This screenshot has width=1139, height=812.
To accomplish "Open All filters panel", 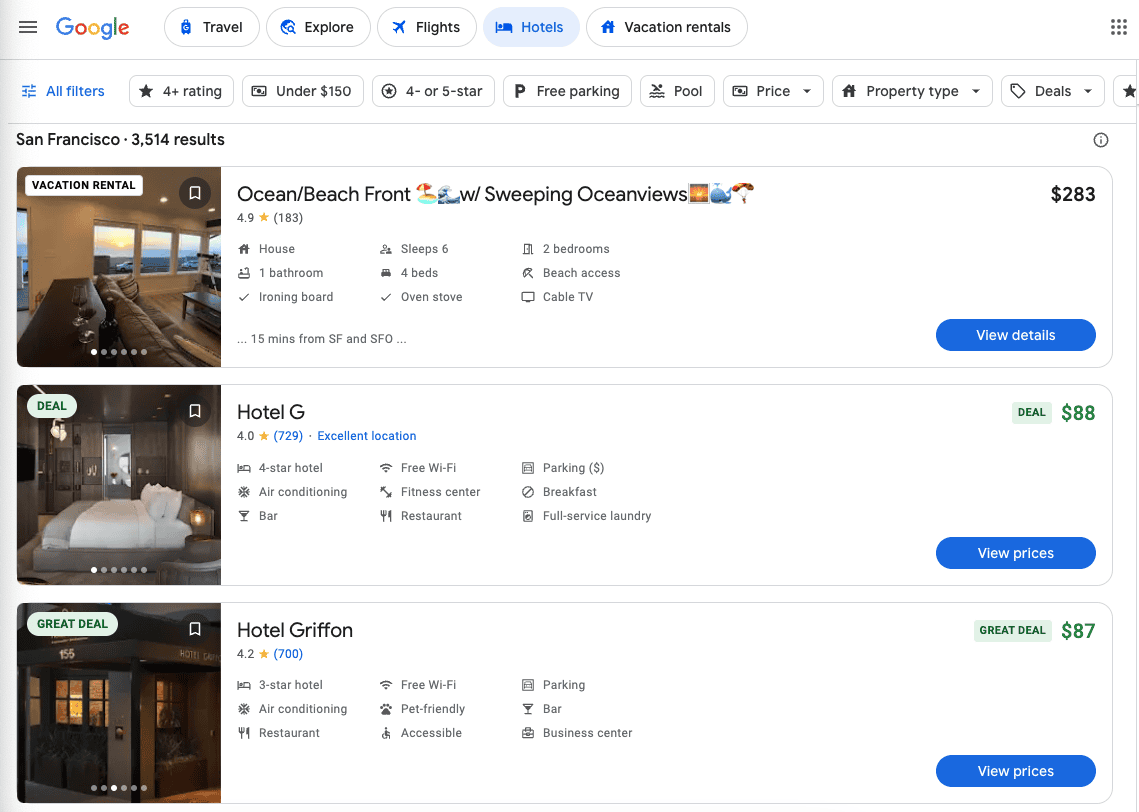I will 63,91.
